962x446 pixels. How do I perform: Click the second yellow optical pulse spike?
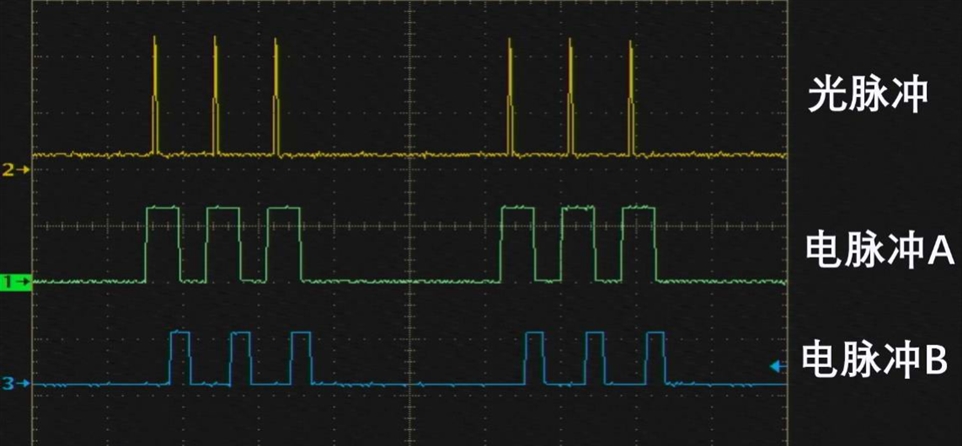click(215, 100)
